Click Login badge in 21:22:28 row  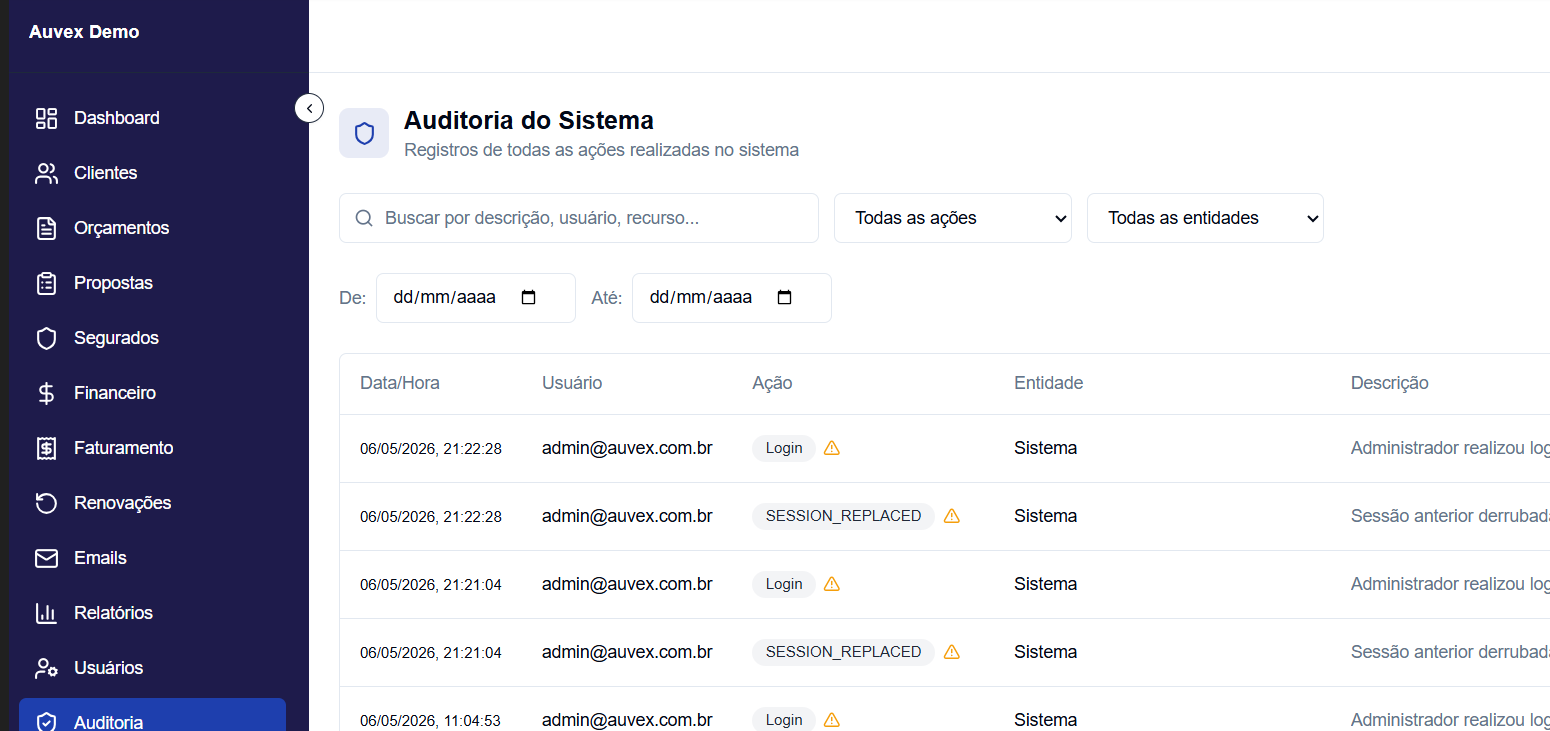click(x=784, y=448)
